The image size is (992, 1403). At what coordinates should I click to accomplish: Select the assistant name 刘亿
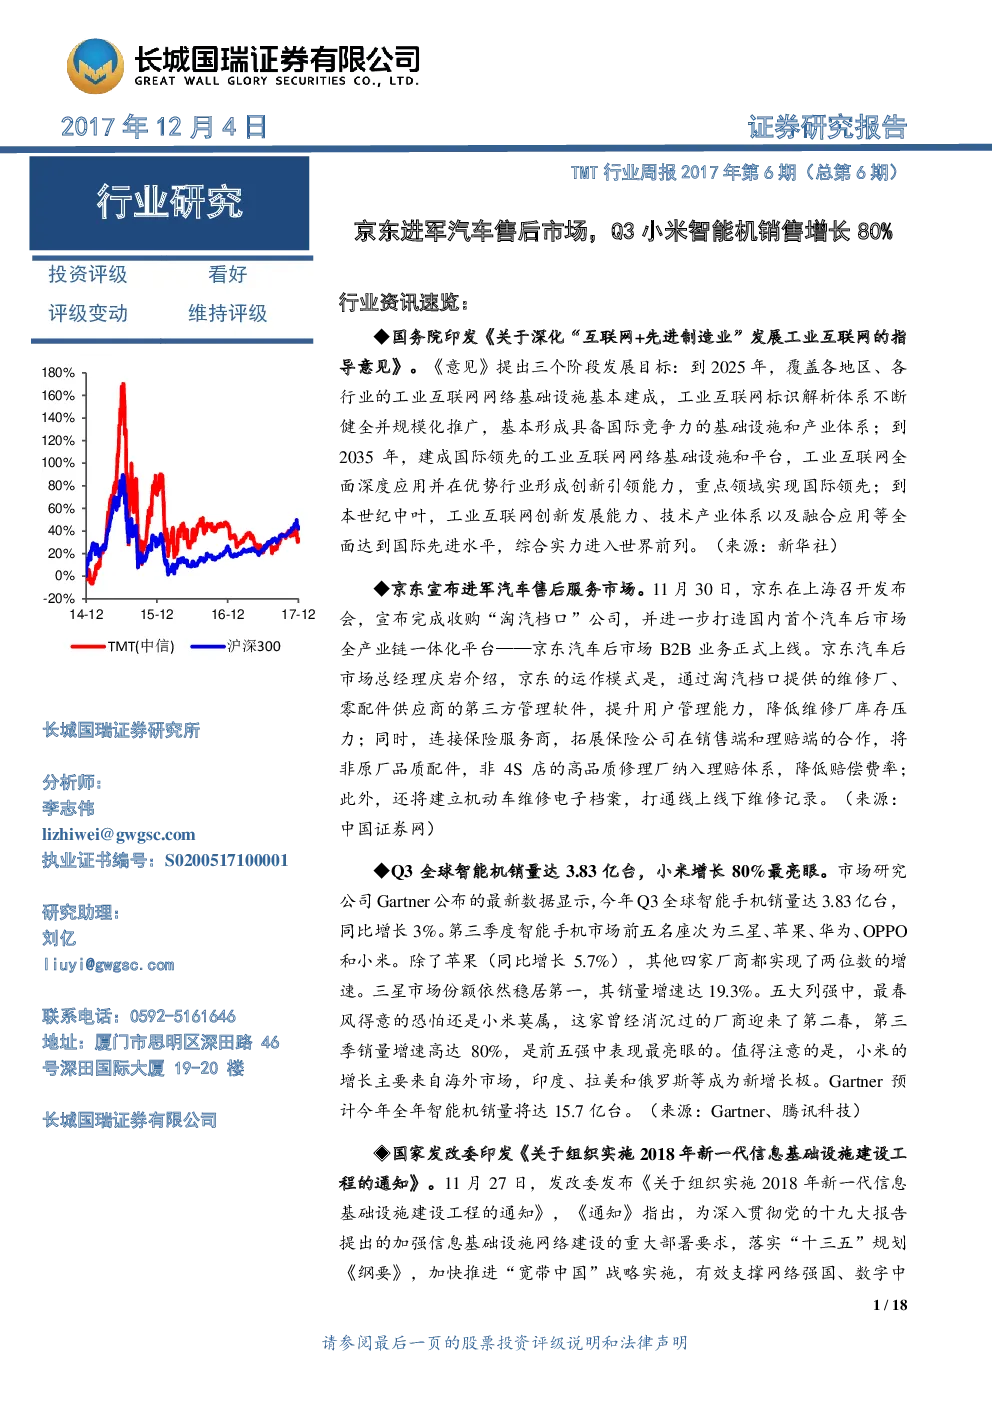tap(59, 938)
